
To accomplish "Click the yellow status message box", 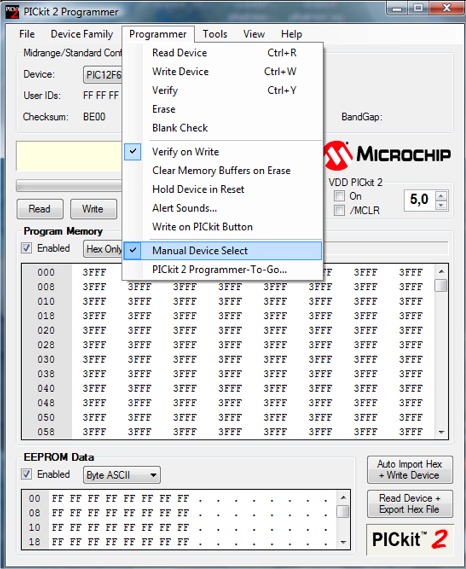I will 69,156.
